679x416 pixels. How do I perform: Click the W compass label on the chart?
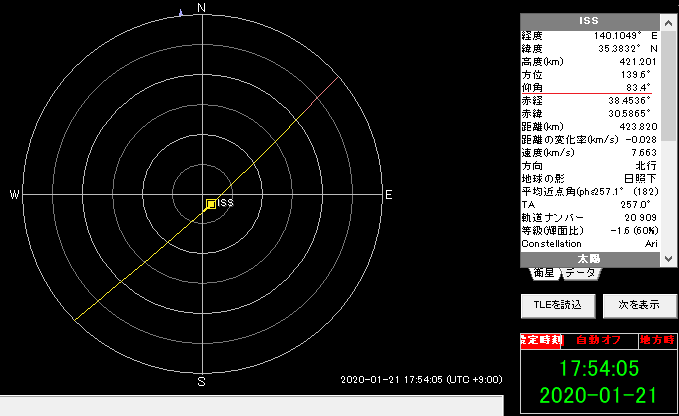pos(14,195)
